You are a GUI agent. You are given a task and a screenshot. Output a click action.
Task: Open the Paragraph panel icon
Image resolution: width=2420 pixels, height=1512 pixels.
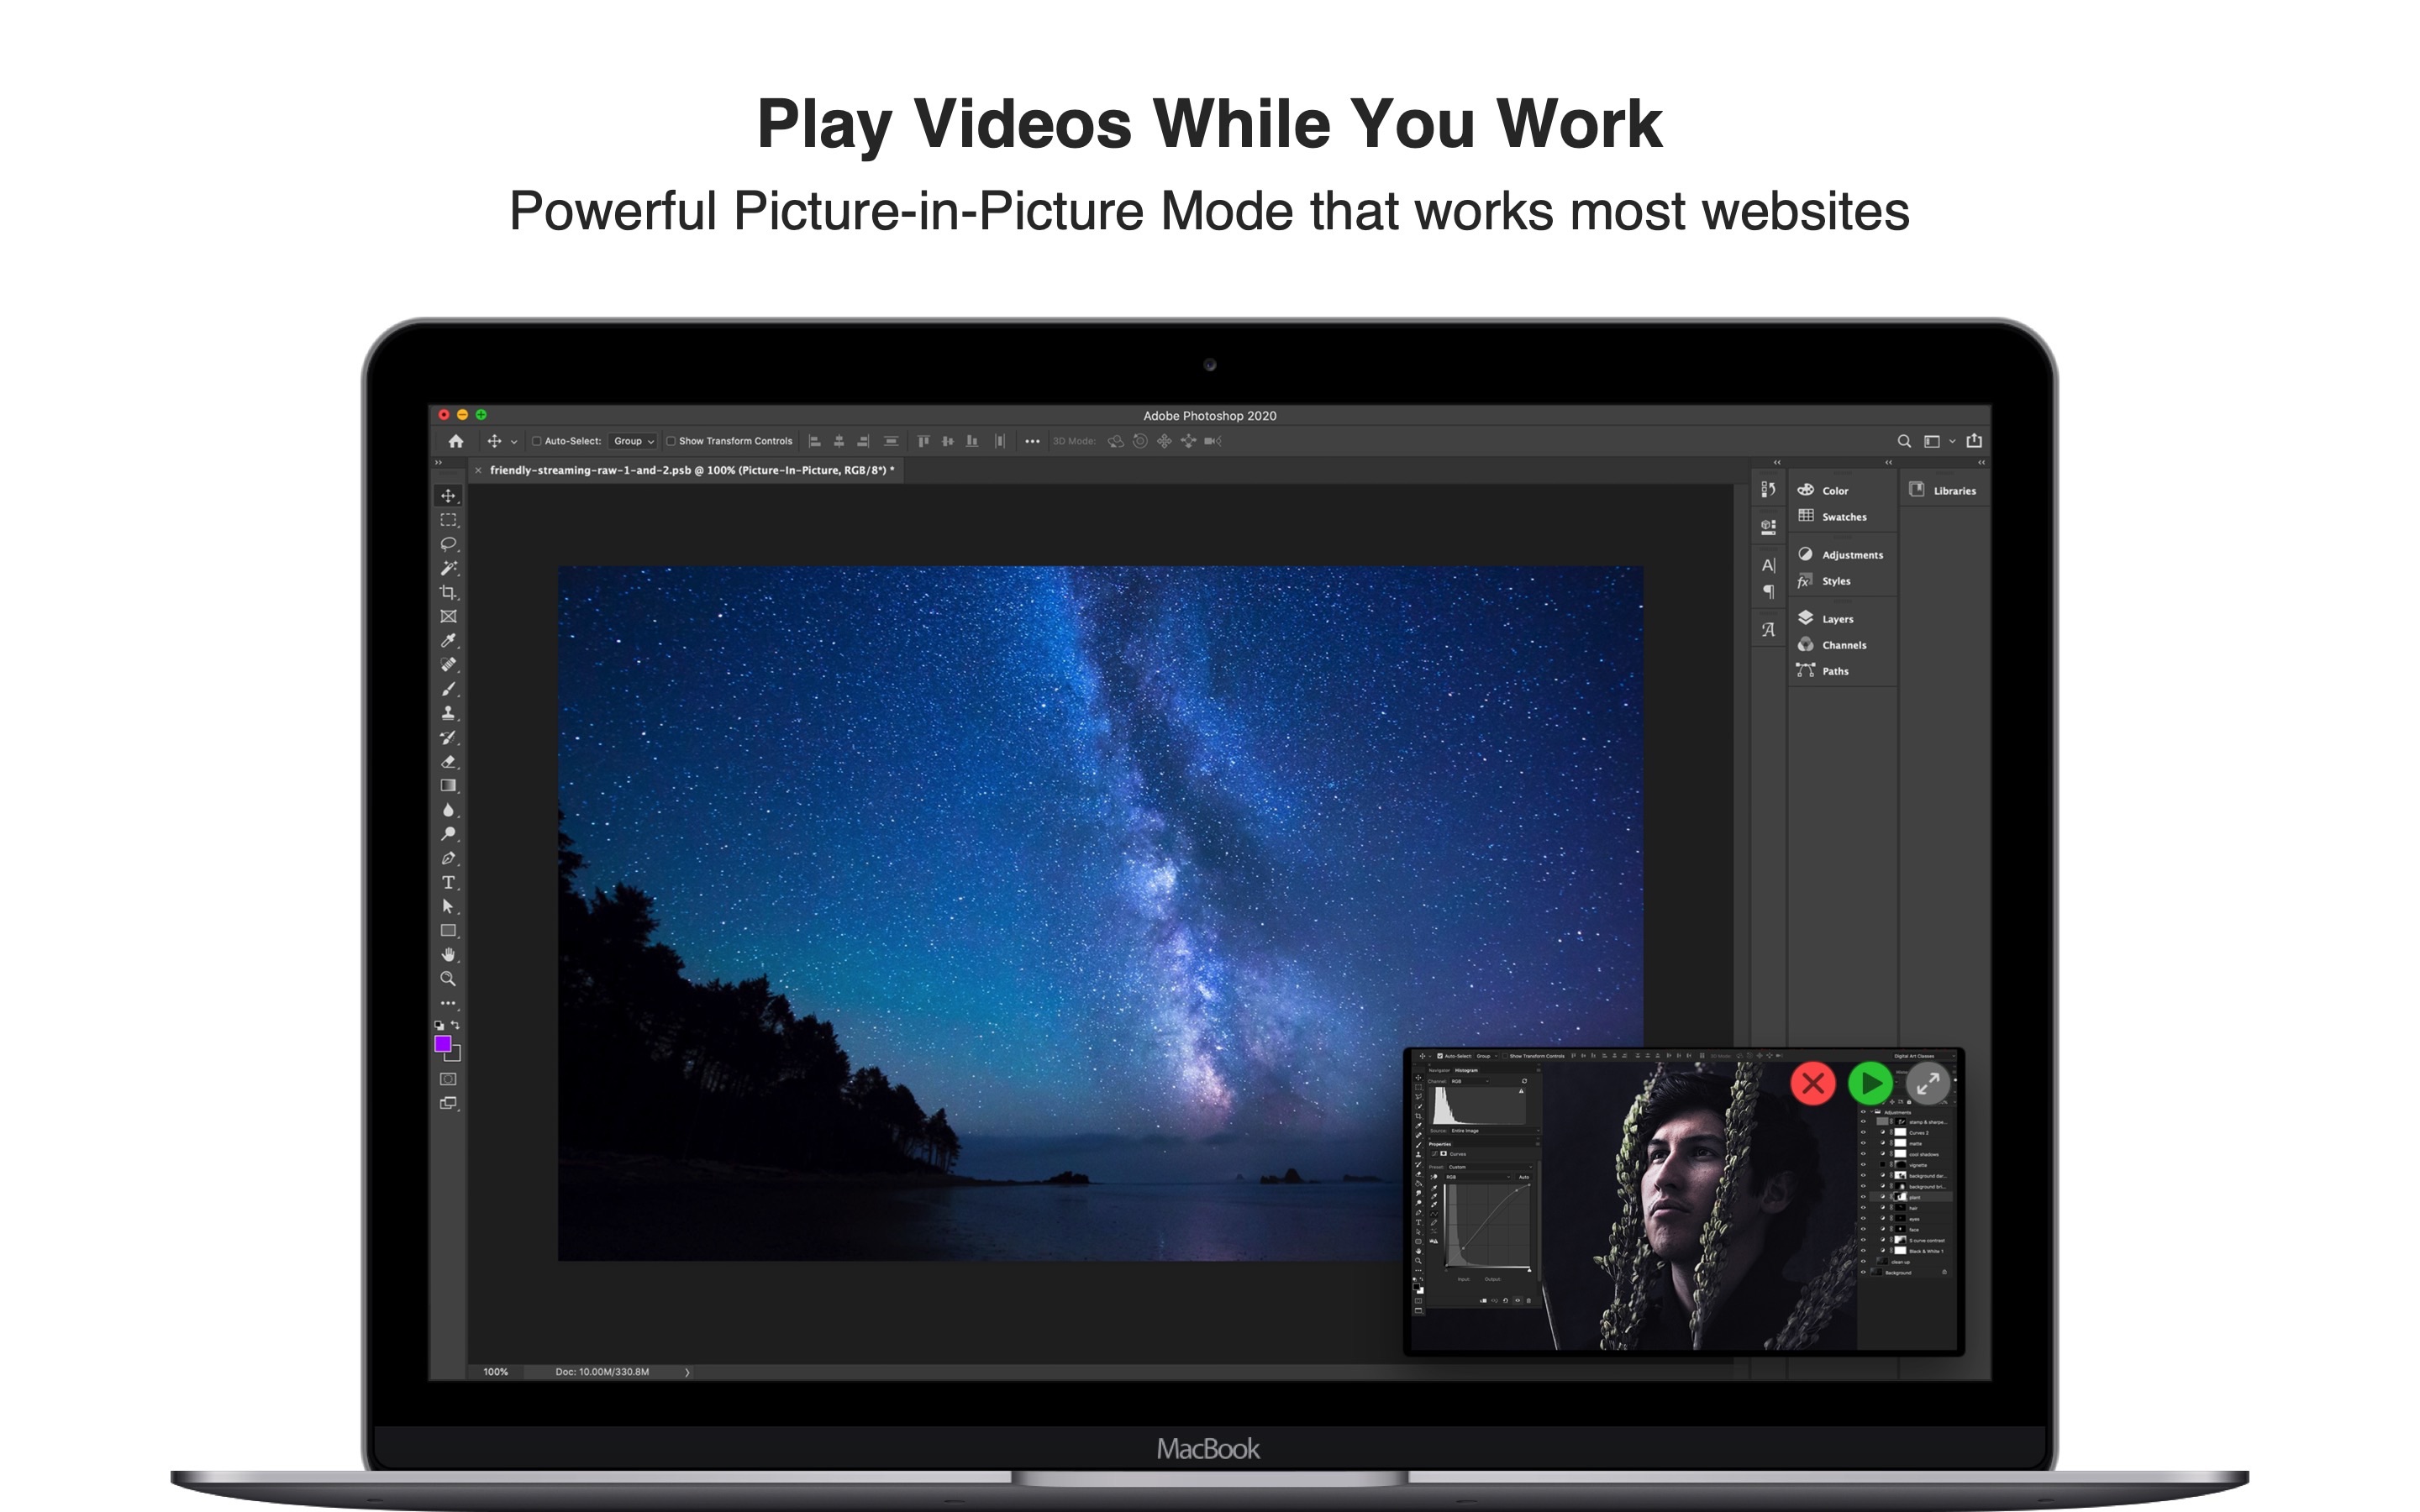[1768, 592]
